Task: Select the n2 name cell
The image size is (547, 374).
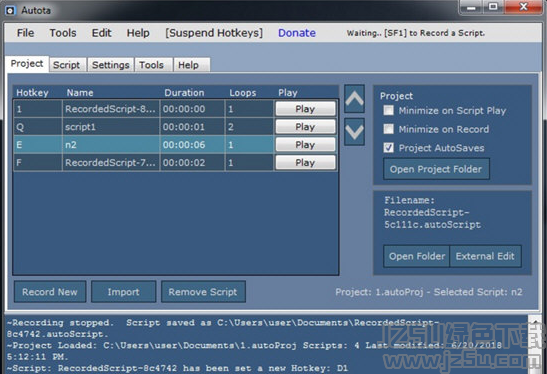Action: click(111, 145)
